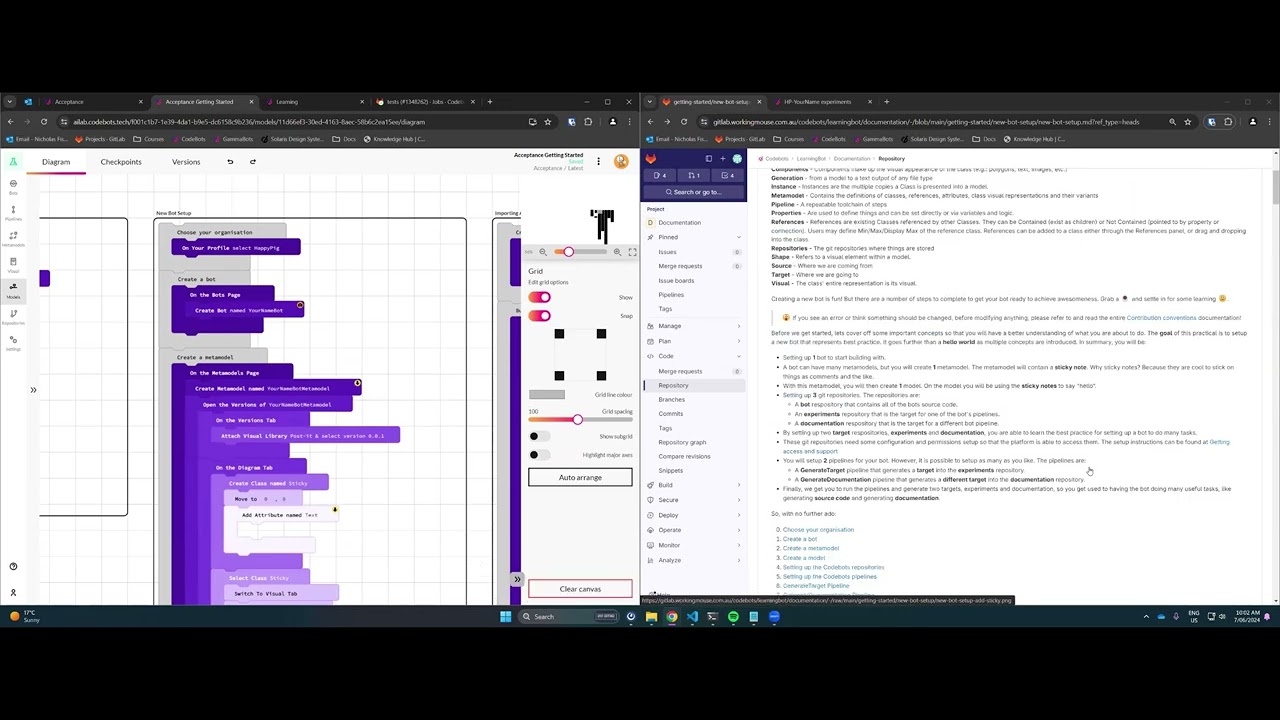Click the undo arrow in diagram toolbar
Image resolution: width=1280 pixels, height=720 pixels.
pos(230,162)
